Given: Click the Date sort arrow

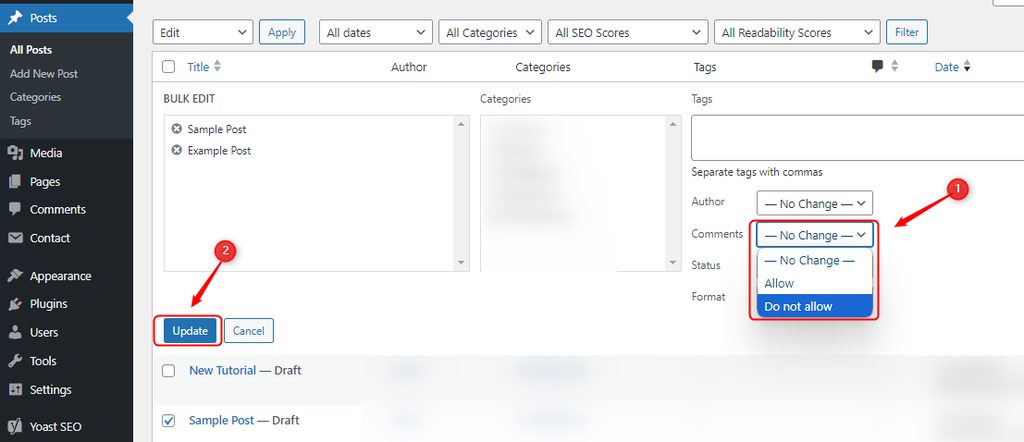Looking at the screenshot, I should [967, 67].
